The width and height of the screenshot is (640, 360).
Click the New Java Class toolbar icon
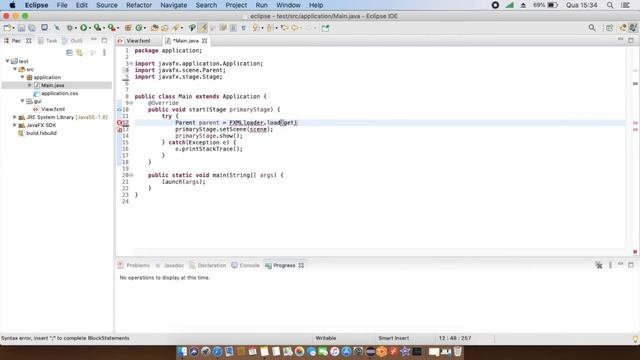tap(139, 28)
